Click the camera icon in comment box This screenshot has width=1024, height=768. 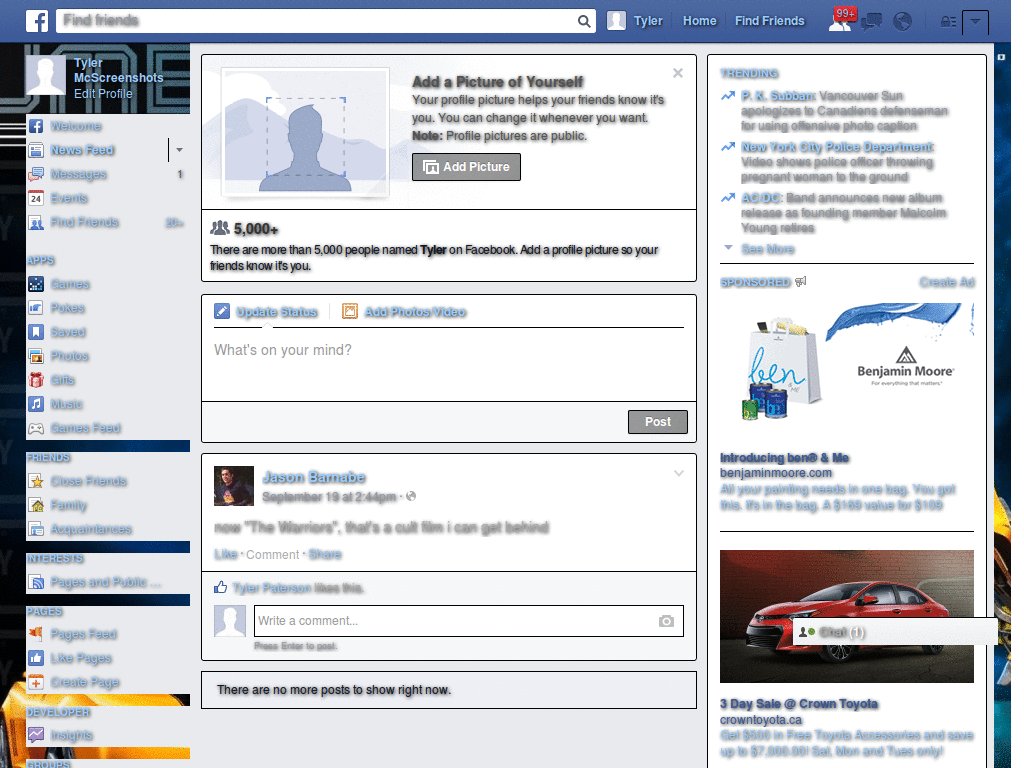click(x=666, y=621)
